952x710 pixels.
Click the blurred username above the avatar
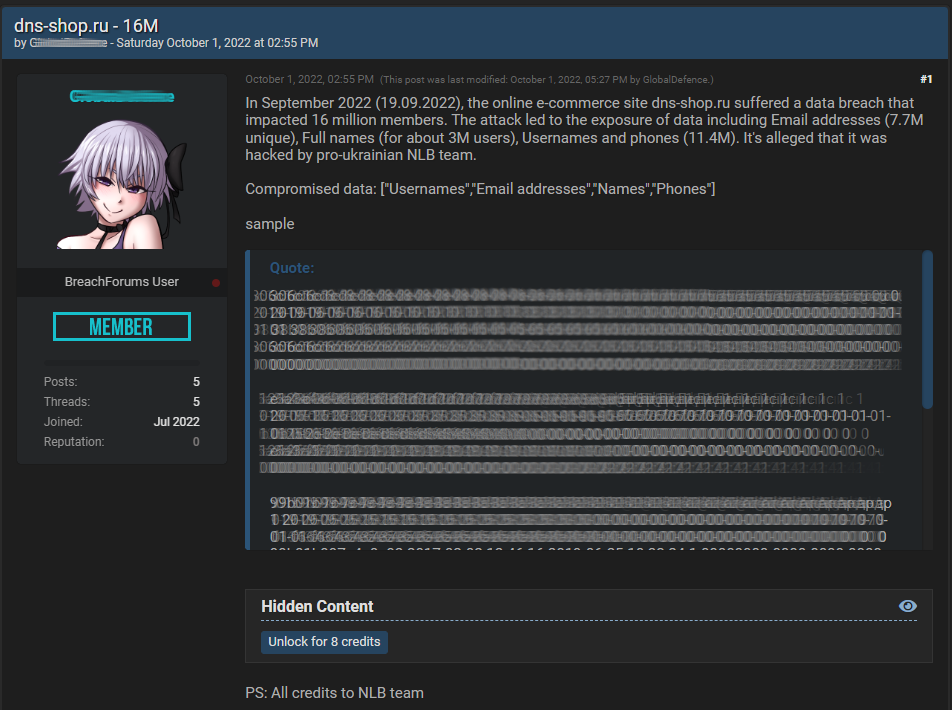coord(122,97)
